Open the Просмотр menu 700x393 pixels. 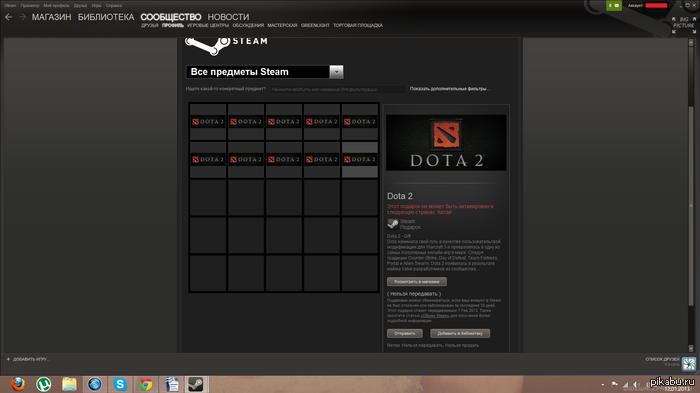coord(29,5)
